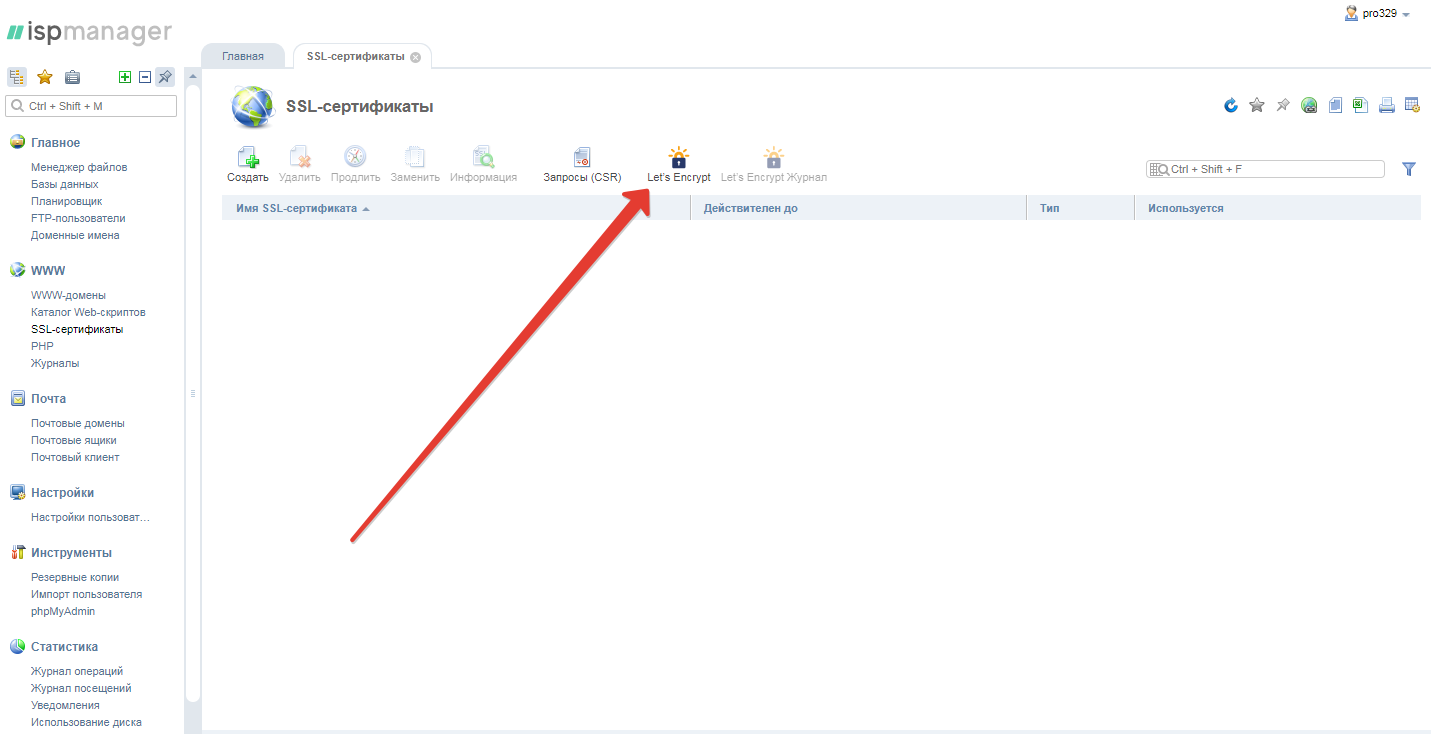
Task: Open Менеджер файлов in sidebar
Action: [x=79, y=167]
